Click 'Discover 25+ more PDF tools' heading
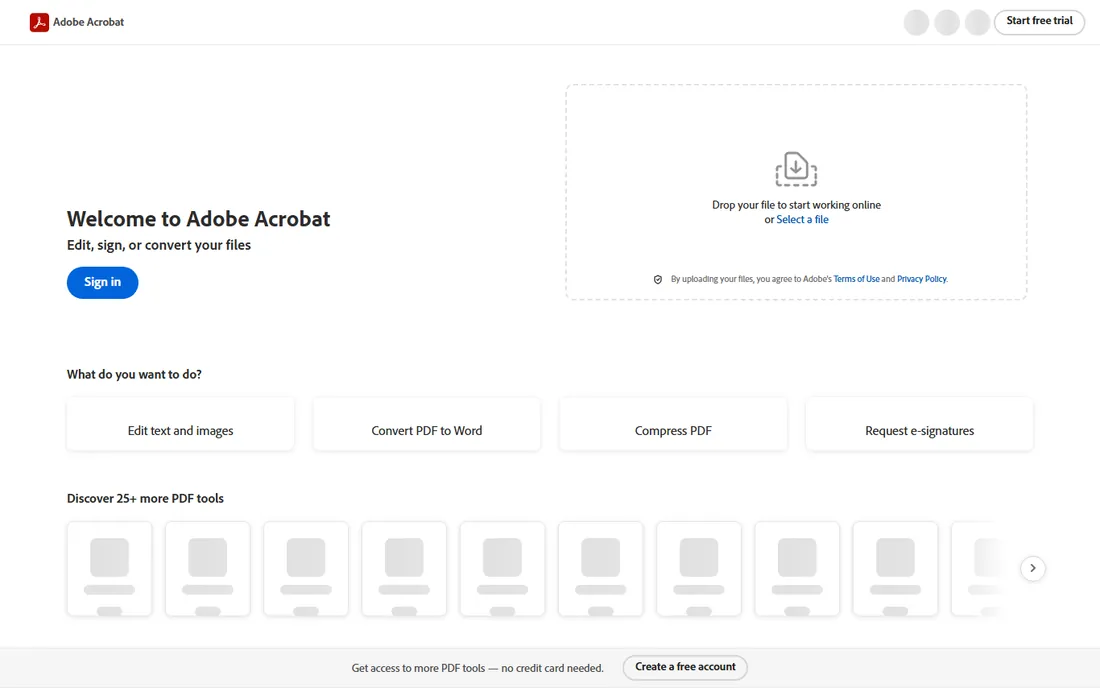The height and width of the screenshot is (688, 1100). (145, 499)
